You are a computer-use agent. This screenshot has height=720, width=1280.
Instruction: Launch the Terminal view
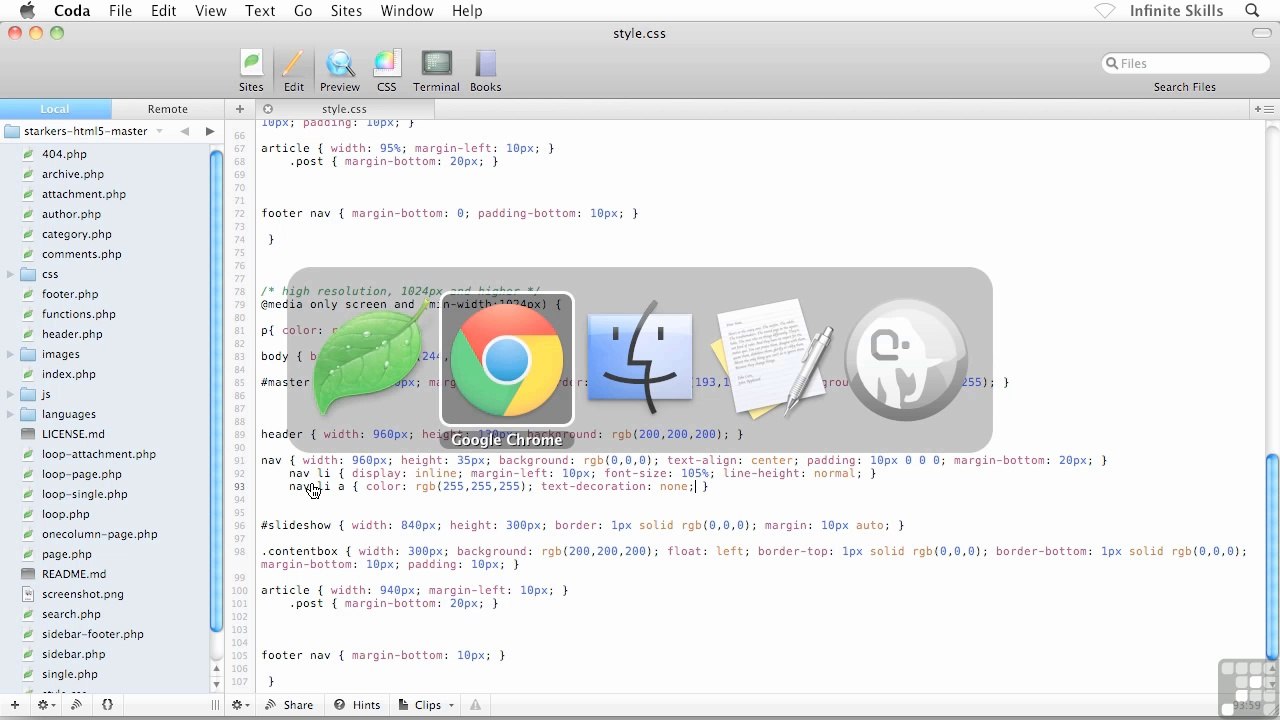[436, 71]
